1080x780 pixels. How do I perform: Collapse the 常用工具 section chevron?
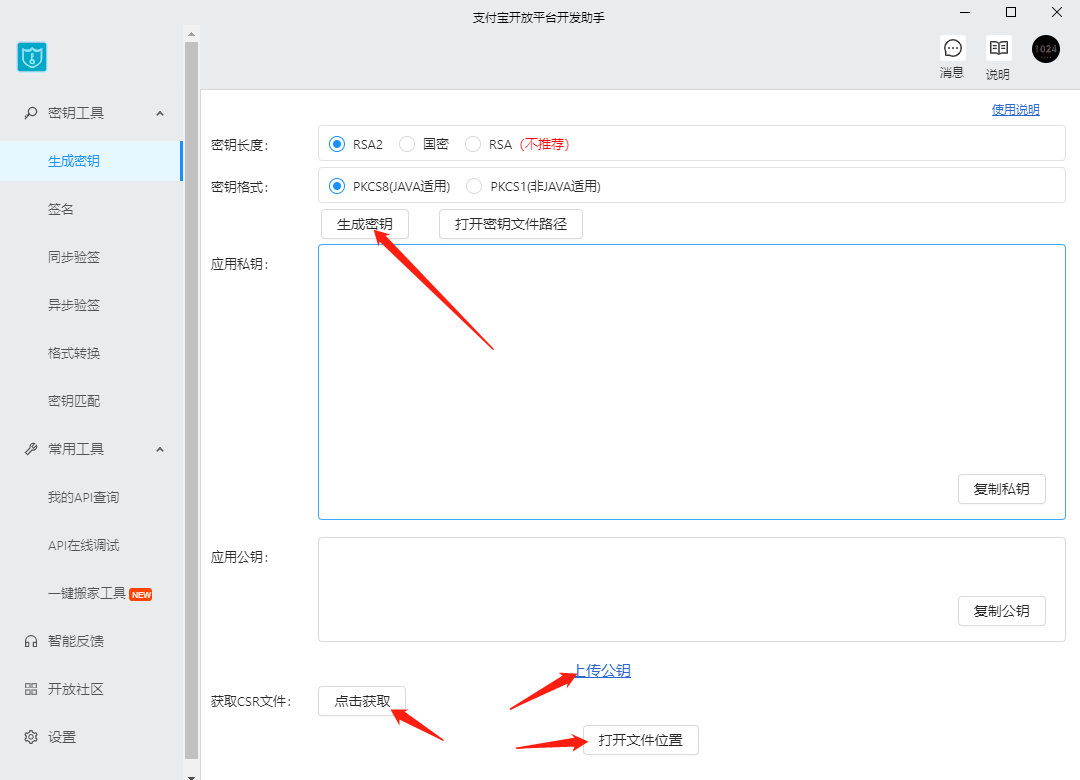pyautogui.click(x=160, y=449)
